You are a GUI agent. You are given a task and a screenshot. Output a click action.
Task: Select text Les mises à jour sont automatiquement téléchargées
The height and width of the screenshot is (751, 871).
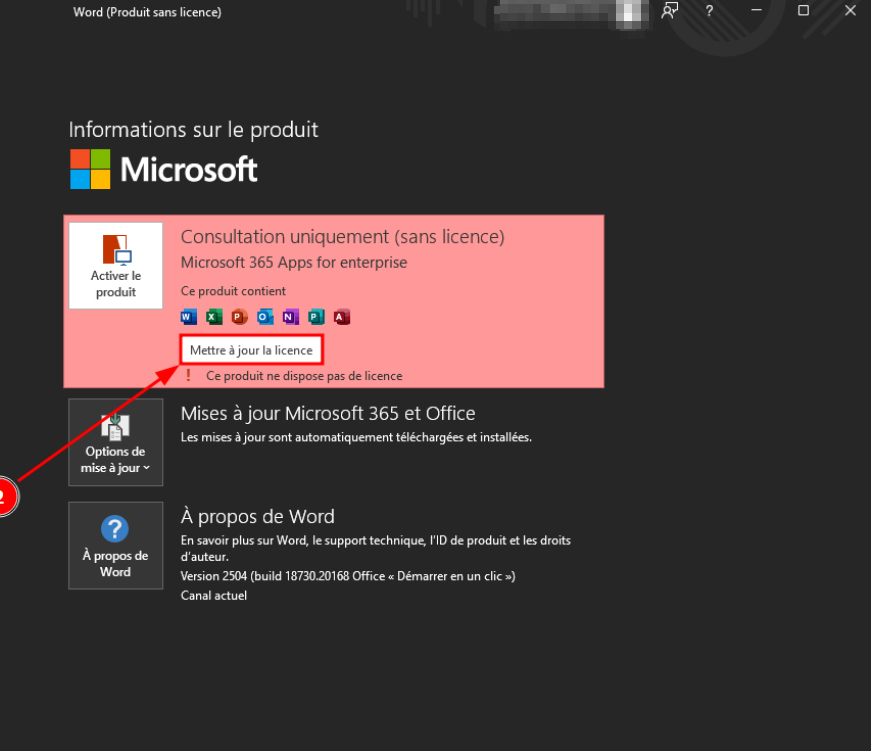click(x=356, y=438)
